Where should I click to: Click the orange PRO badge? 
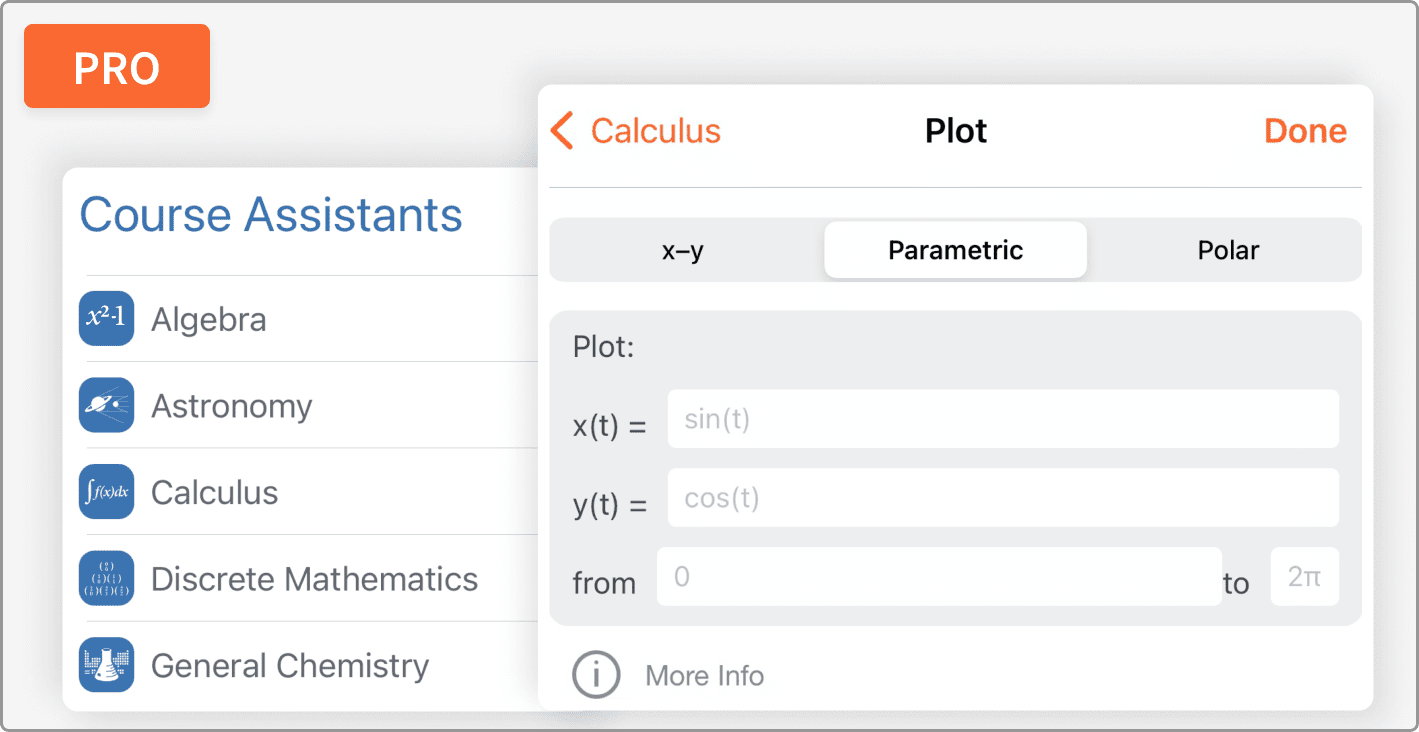tap(117, 66)
